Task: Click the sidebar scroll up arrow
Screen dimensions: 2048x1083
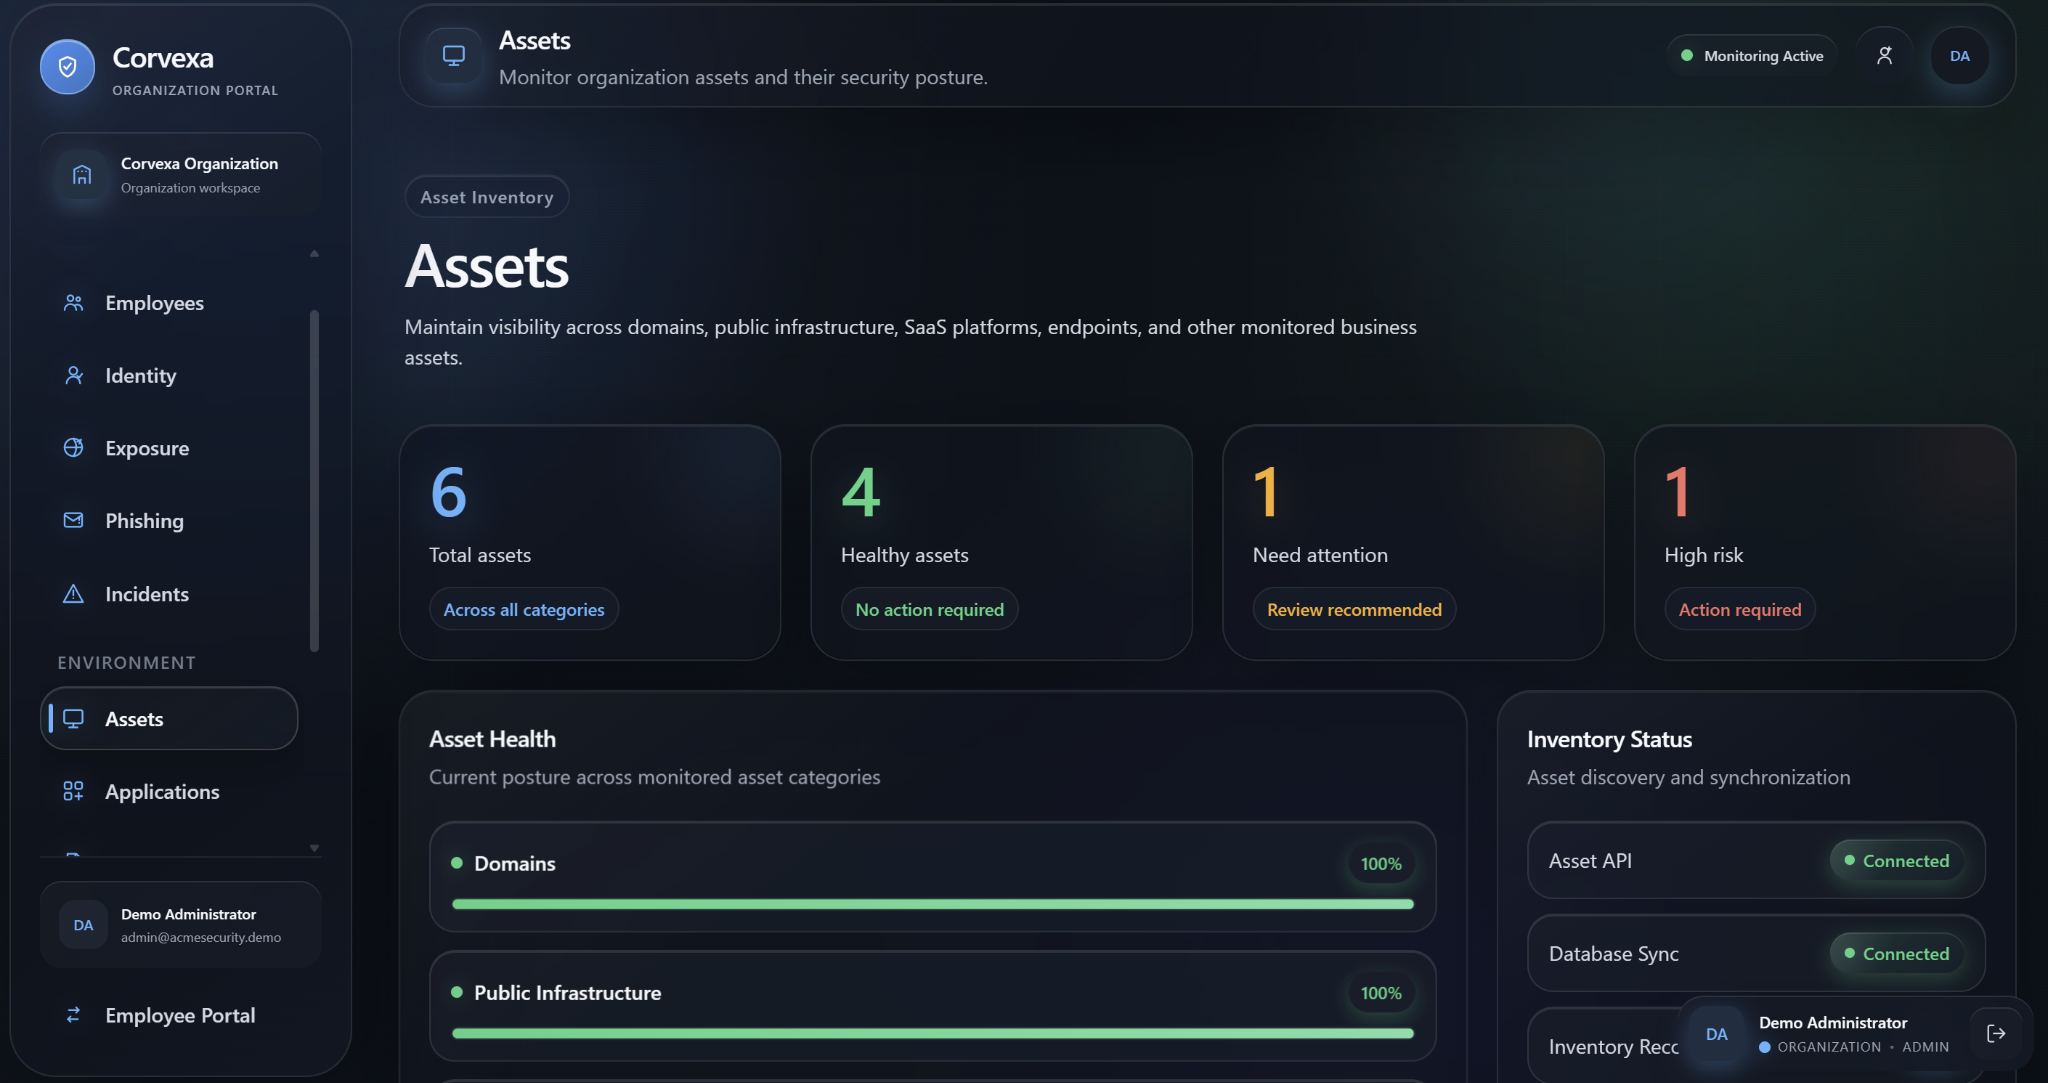Action: [314, 254]
